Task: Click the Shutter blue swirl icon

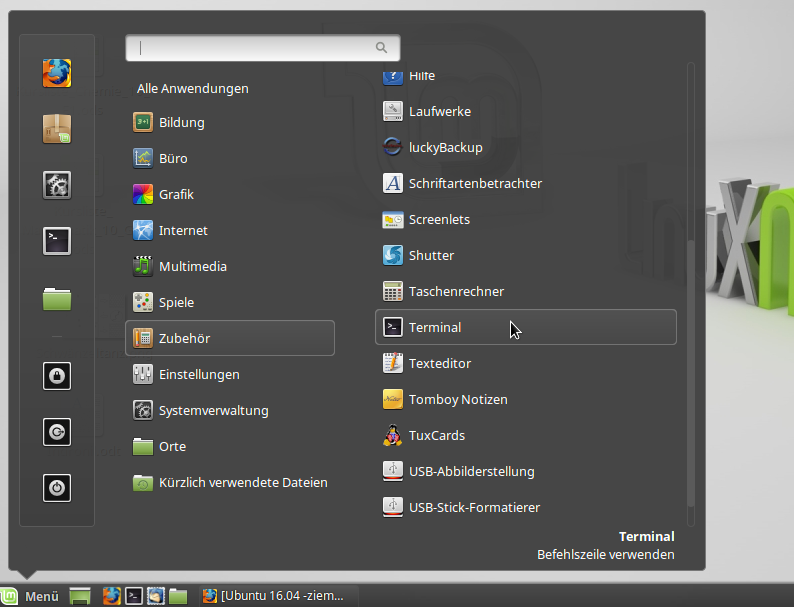Action: 392,255
